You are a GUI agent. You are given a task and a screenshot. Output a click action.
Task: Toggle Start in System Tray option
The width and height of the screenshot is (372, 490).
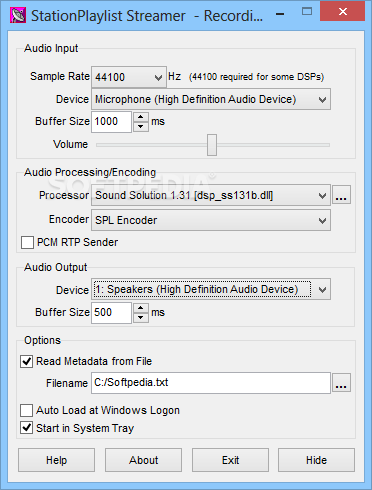pos(27,428)
